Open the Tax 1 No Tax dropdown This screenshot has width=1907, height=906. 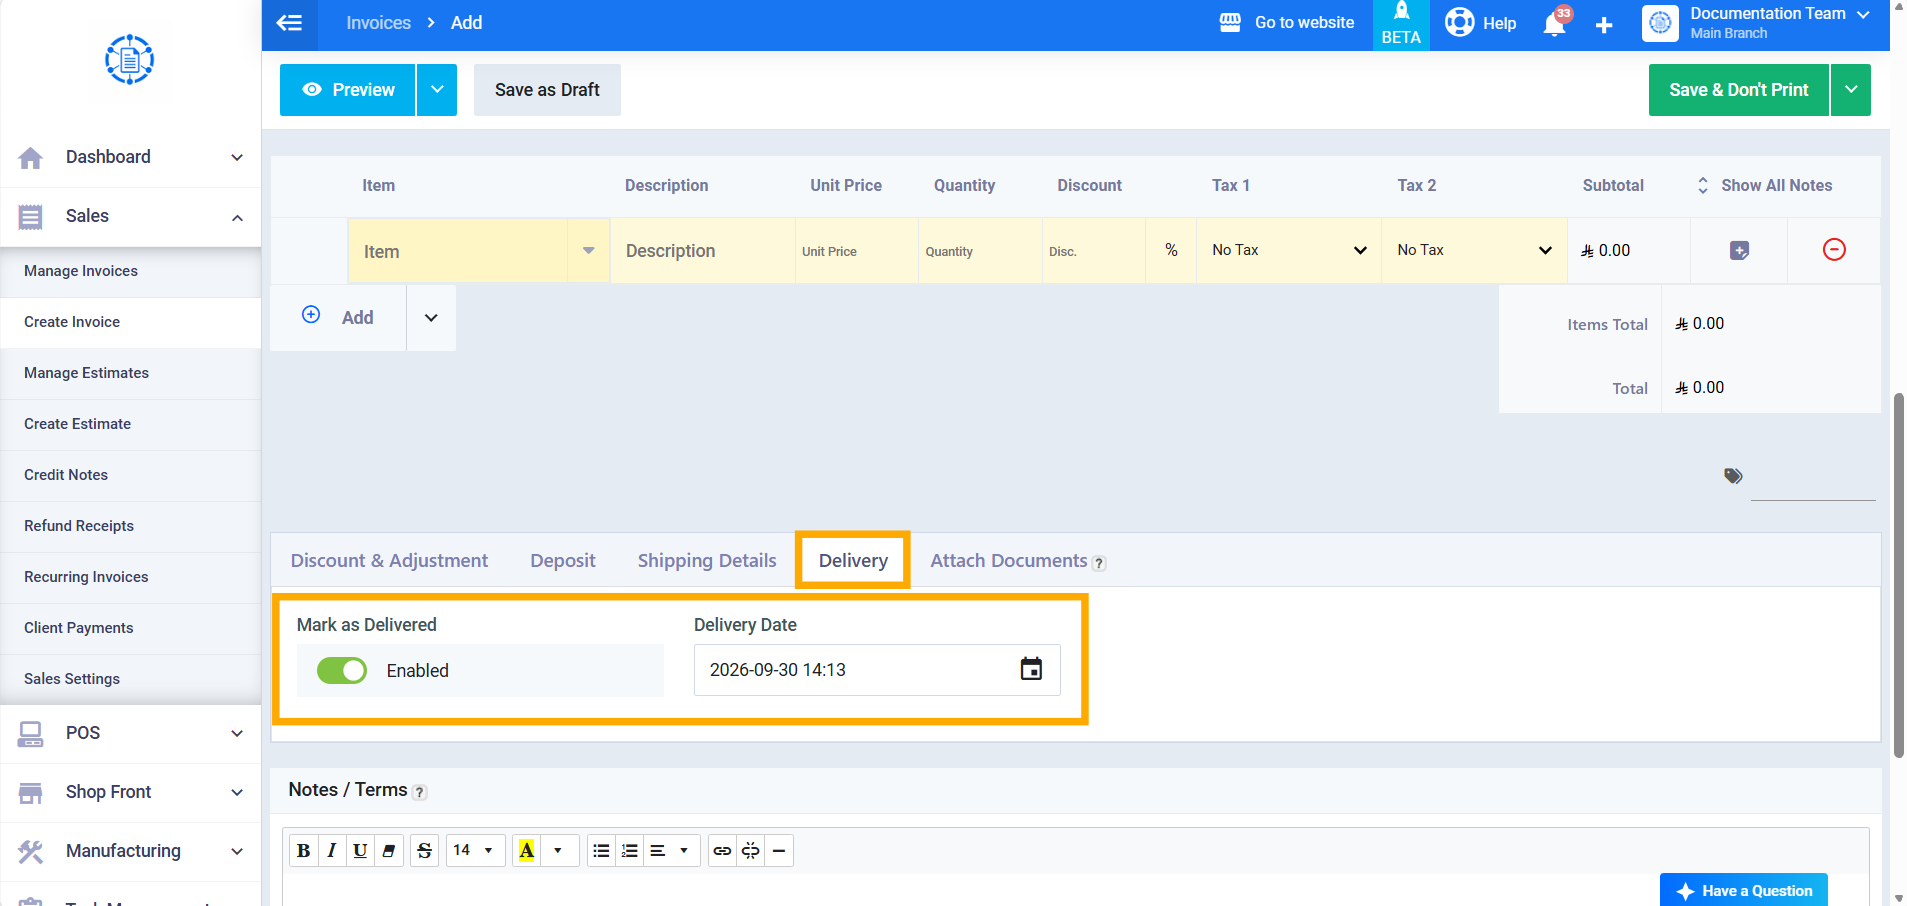1289,250
